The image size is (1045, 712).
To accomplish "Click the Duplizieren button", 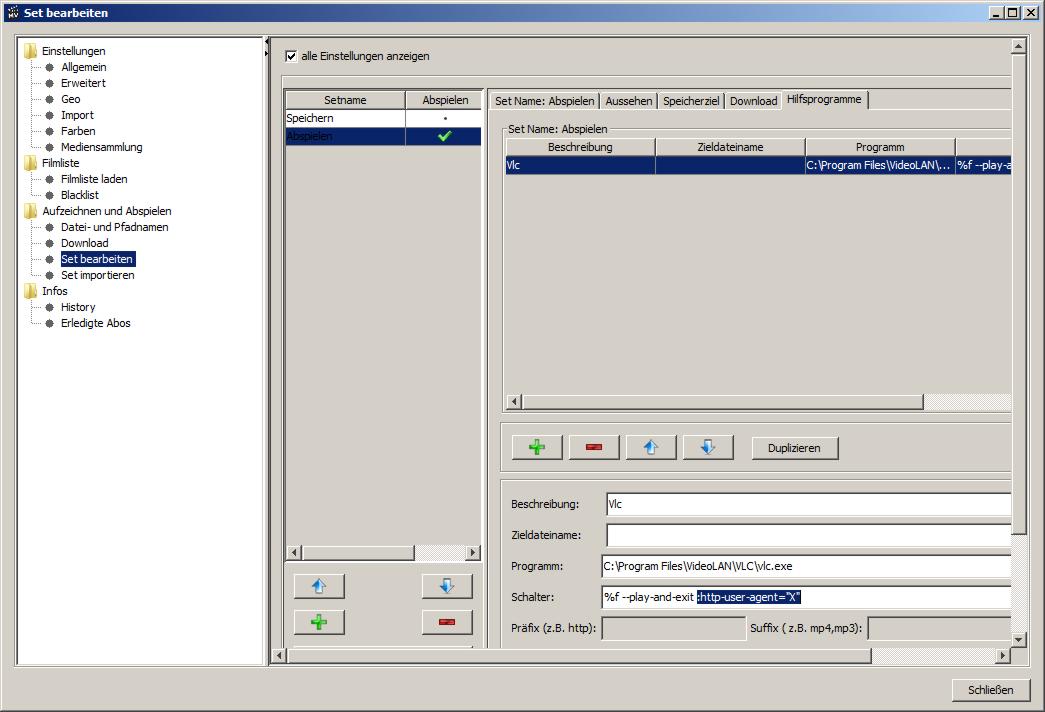I will coord(794,448).
